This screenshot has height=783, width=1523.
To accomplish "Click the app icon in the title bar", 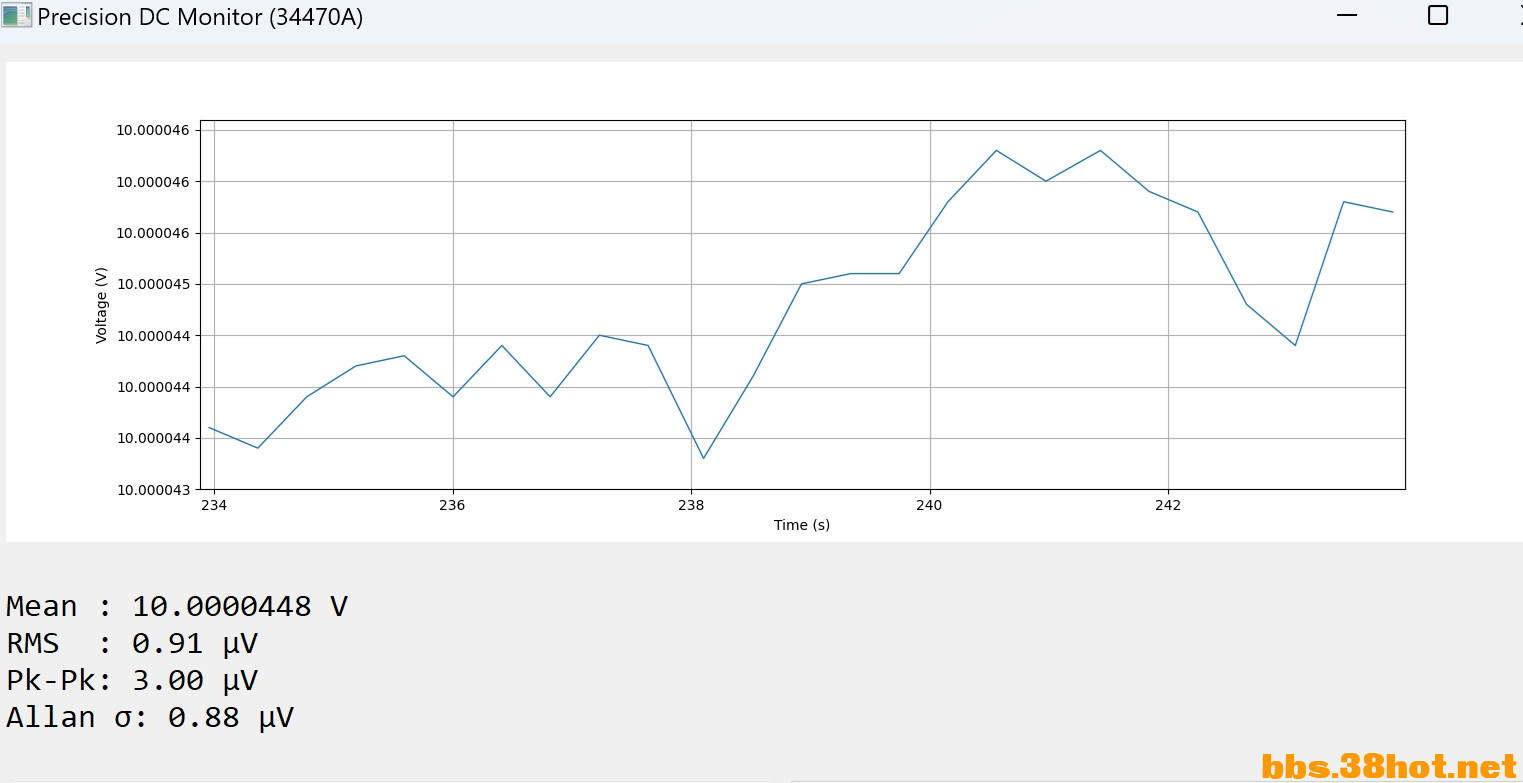I will (x=16, y=16).
